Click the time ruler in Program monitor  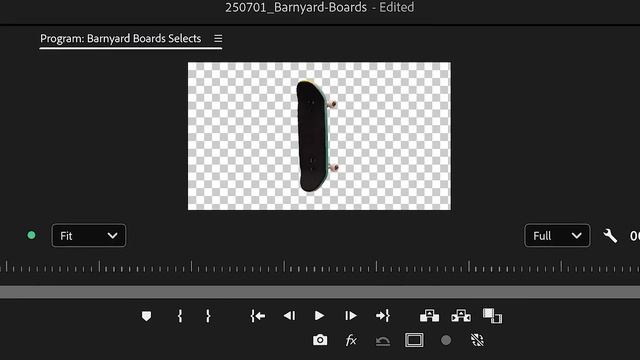pos(320,267)
